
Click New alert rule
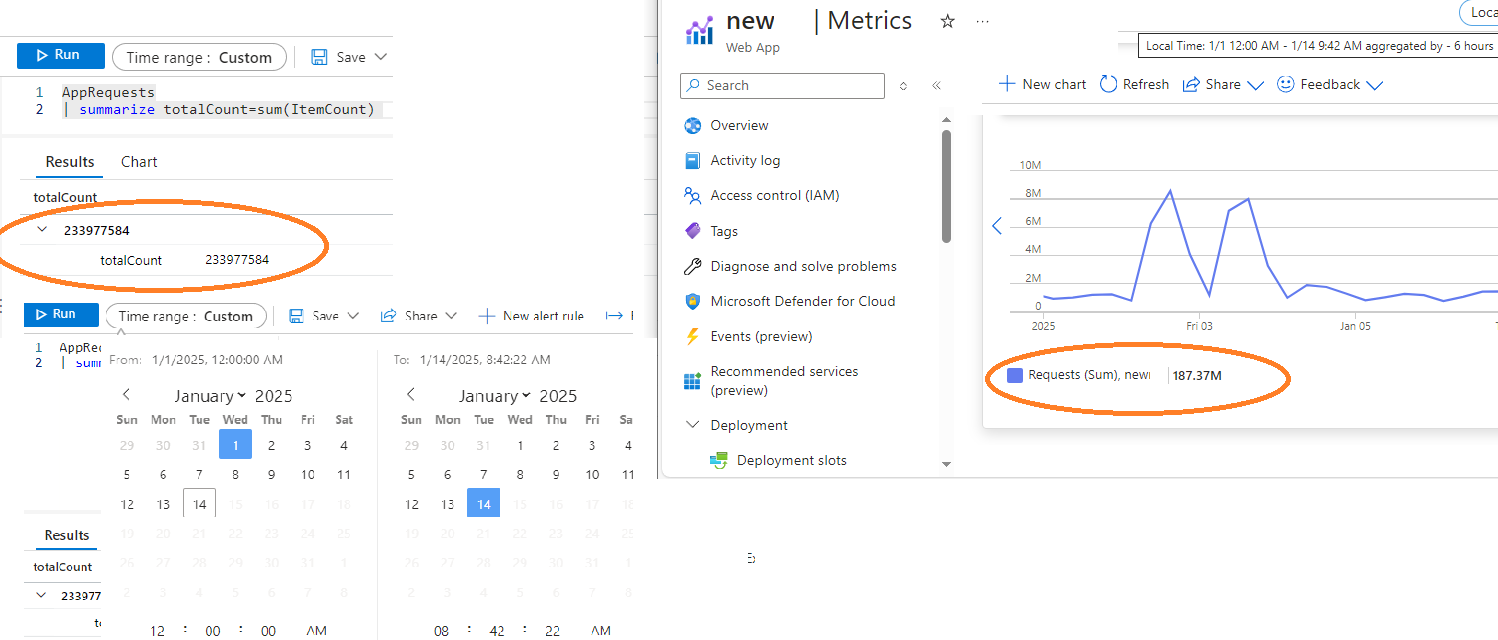coord(531,316)
